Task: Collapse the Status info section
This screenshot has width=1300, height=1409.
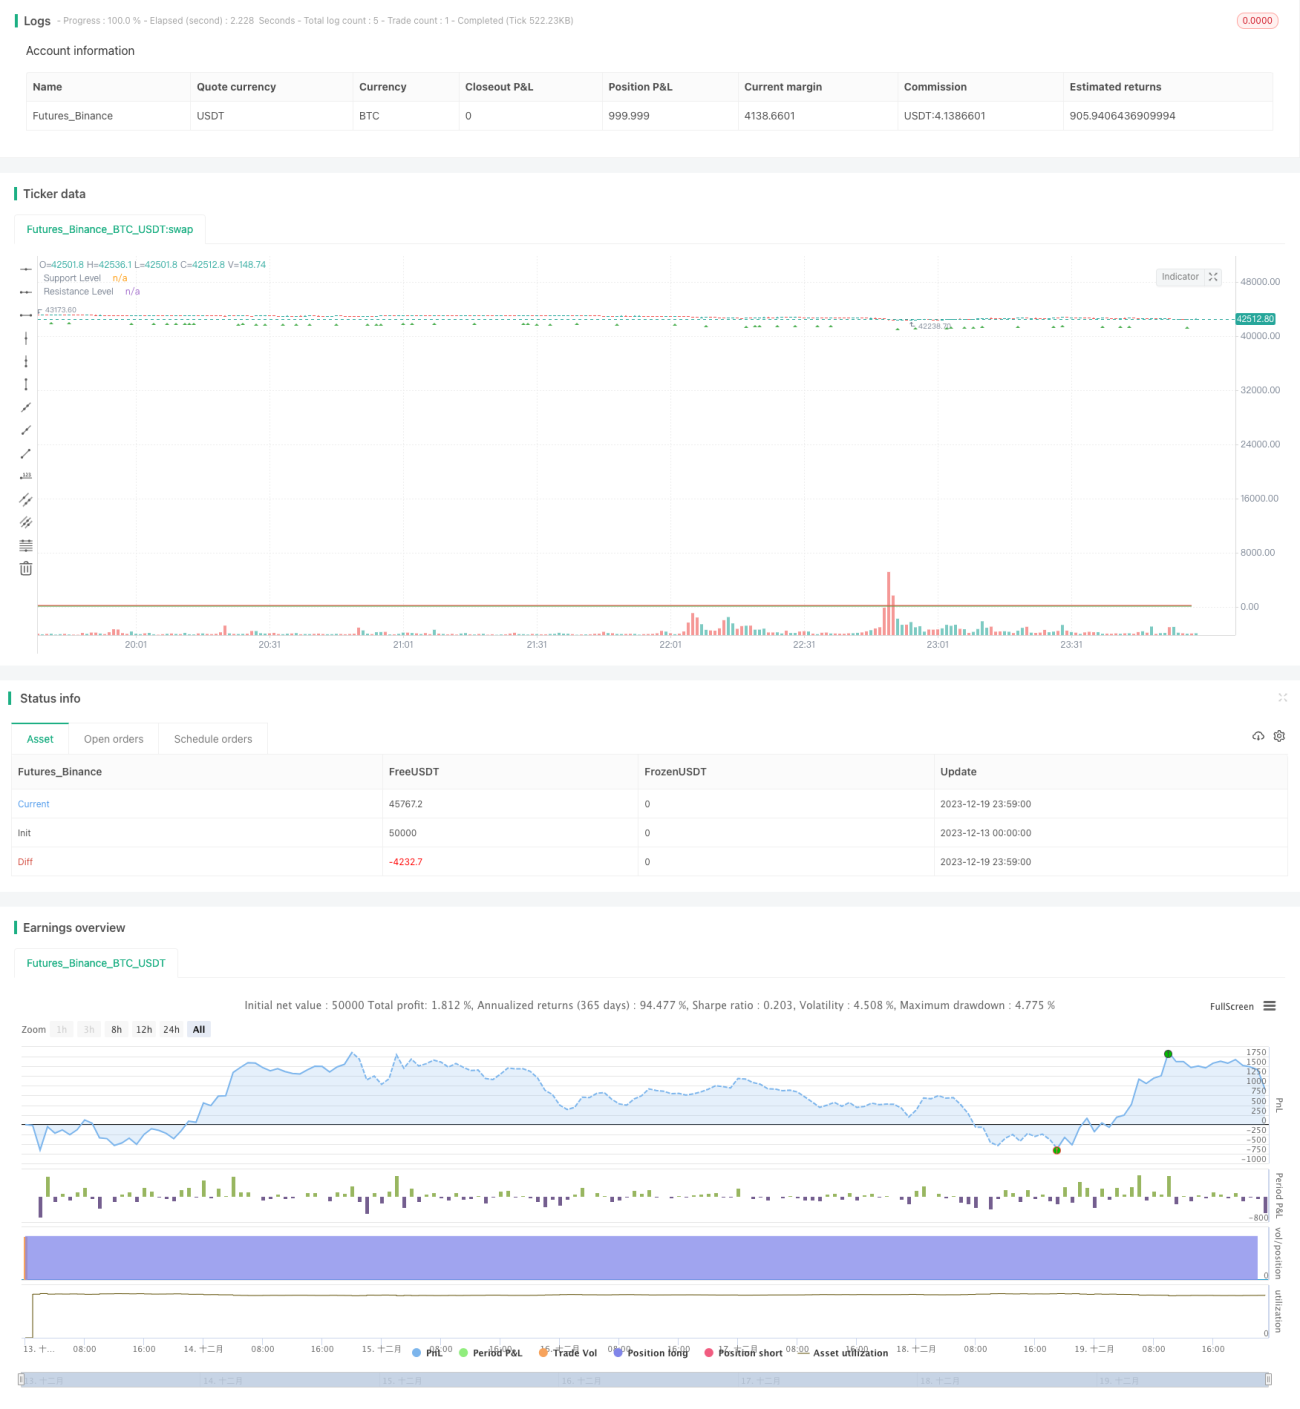Action: click(1282, 698)
